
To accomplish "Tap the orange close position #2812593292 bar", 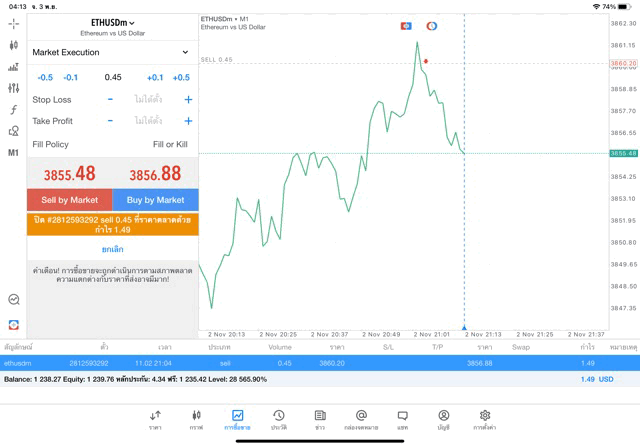I will pyautogui.click(x=112, y=224).
